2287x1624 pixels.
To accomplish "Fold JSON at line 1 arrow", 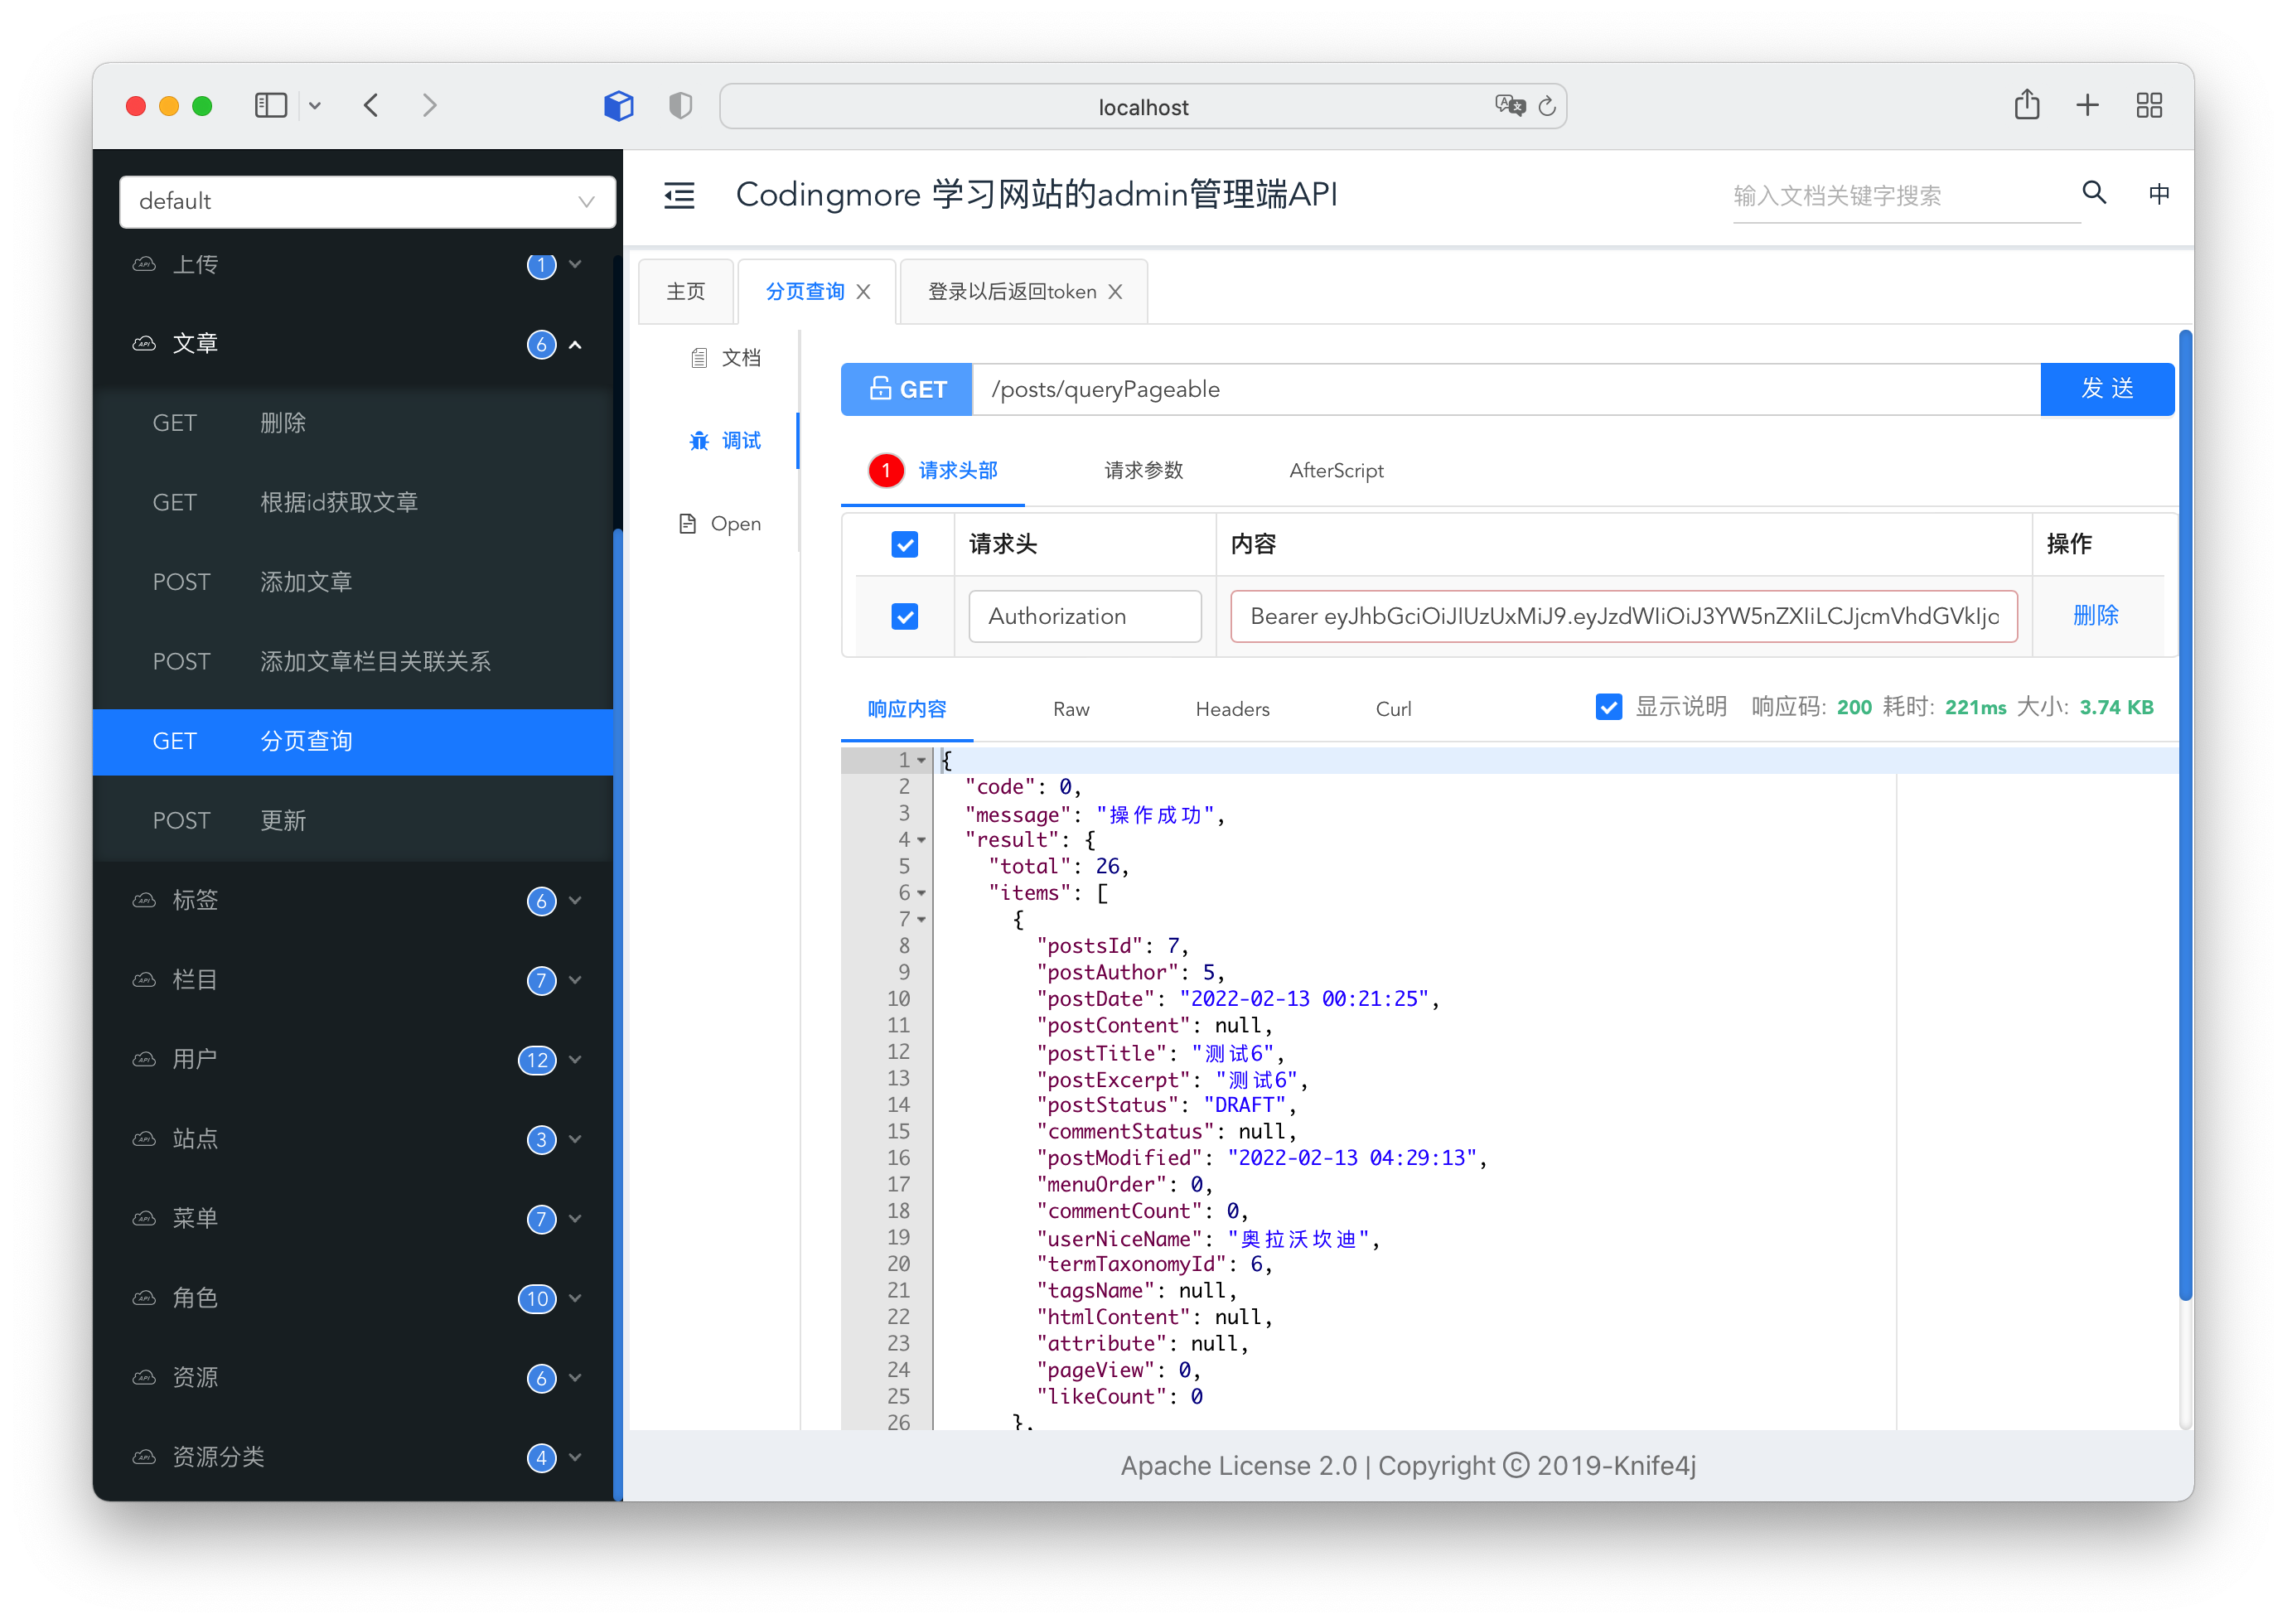I will click(x=921, y=761).
